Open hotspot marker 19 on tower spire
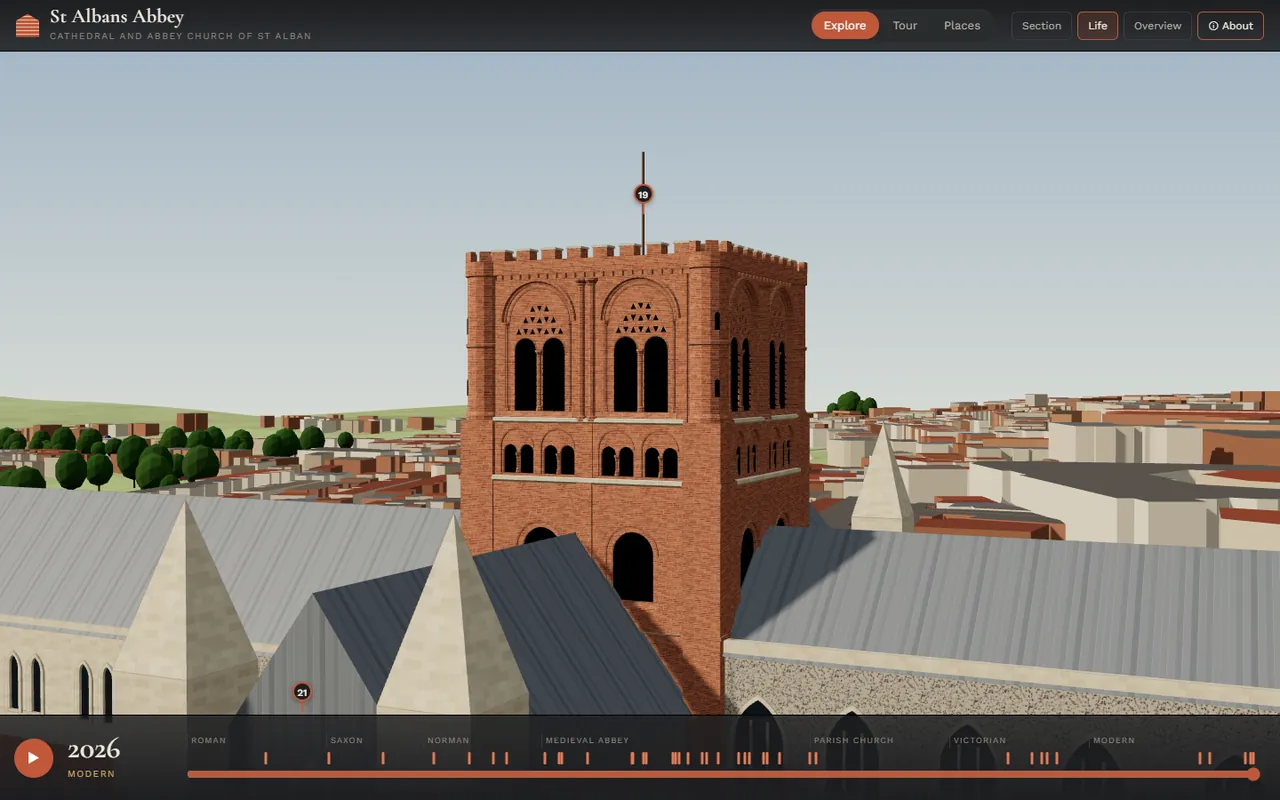Viewport: 1280px width, 800px height. [643, 194]
